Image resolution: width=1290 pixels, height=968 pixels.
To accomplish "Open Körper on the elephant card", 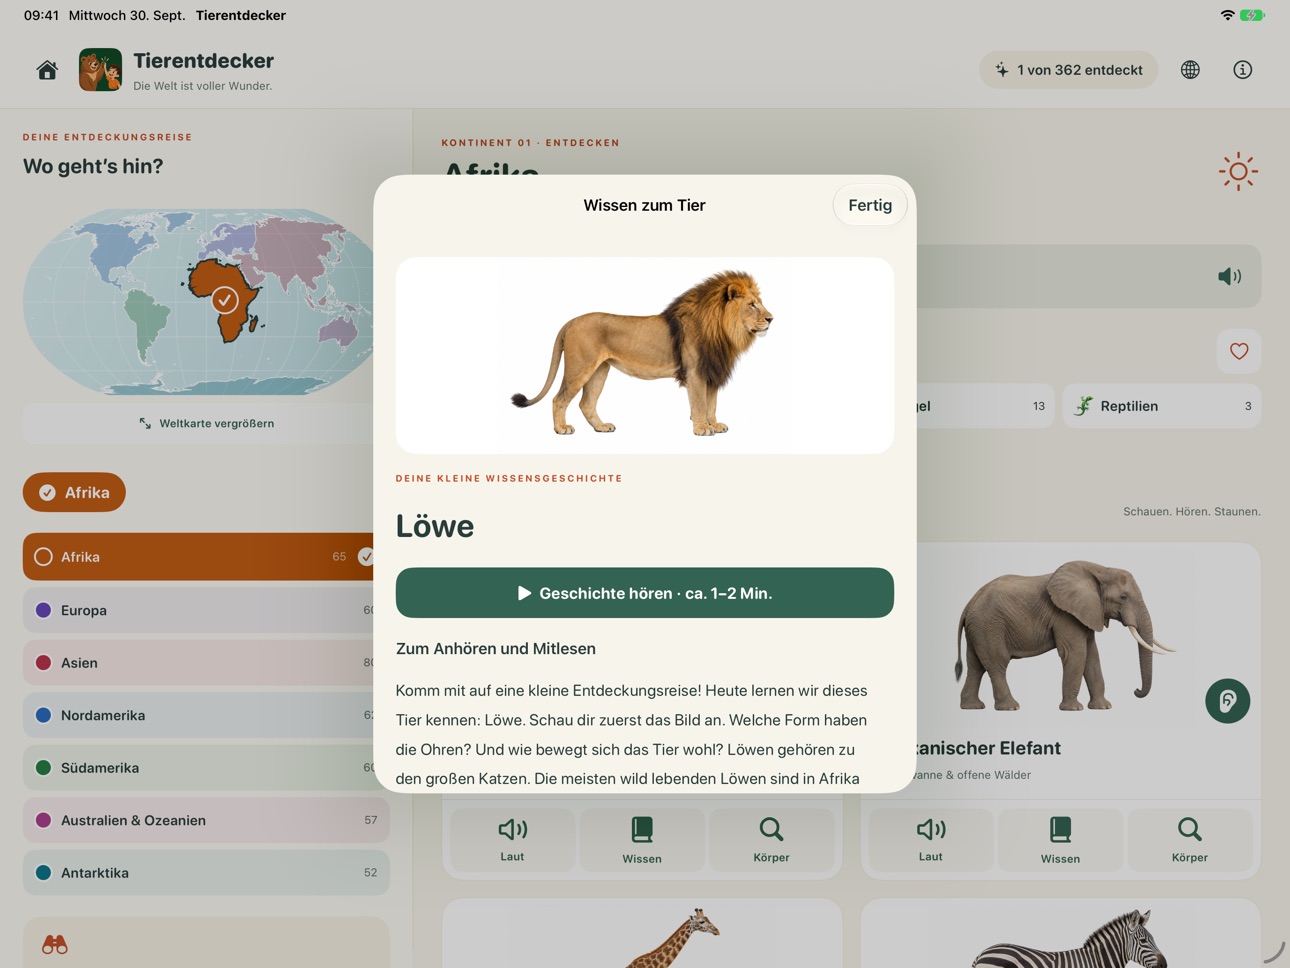I will (1189, 840).
